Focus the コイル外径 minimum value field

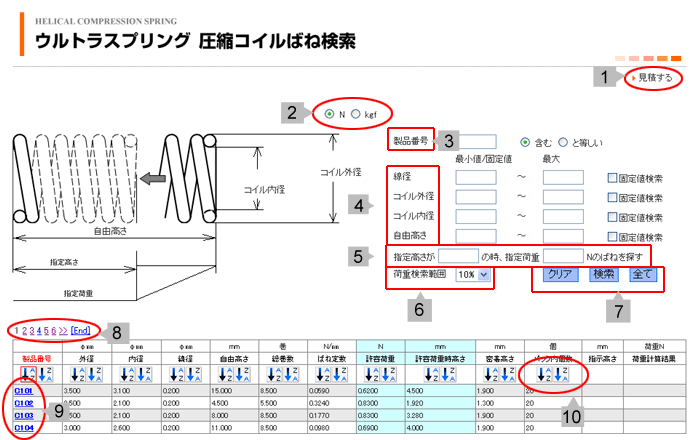click(x=476, y=197)
